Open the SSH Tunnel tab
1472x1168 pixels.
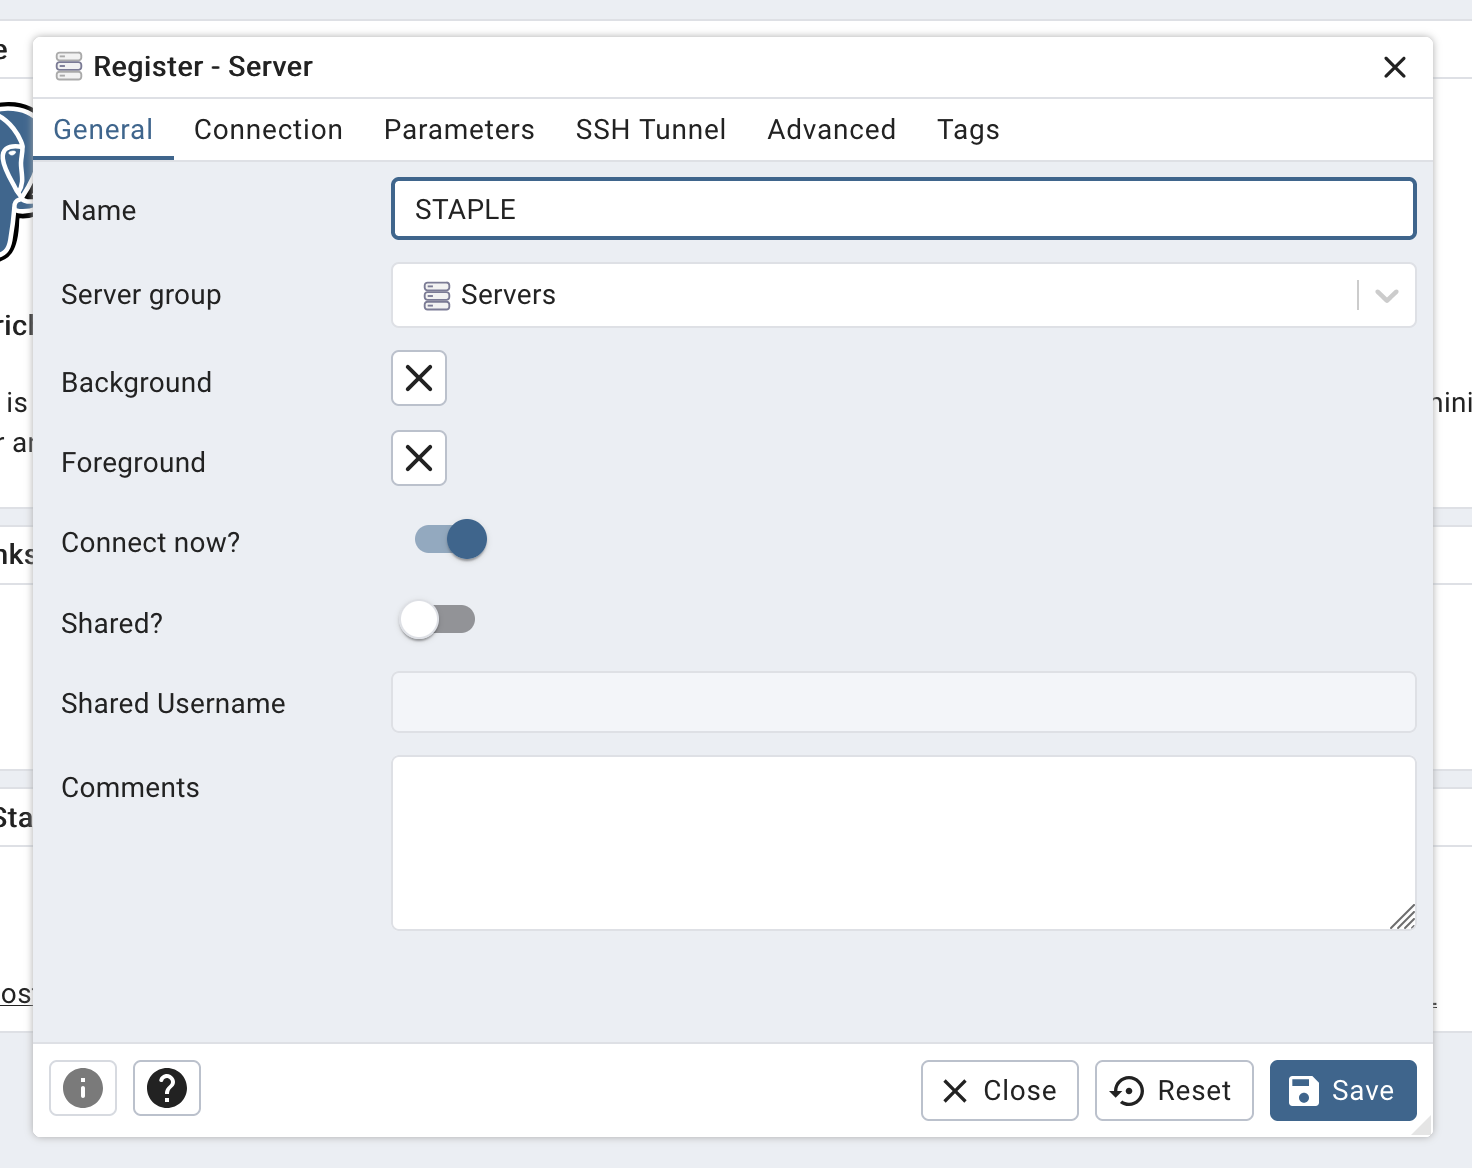650,130
